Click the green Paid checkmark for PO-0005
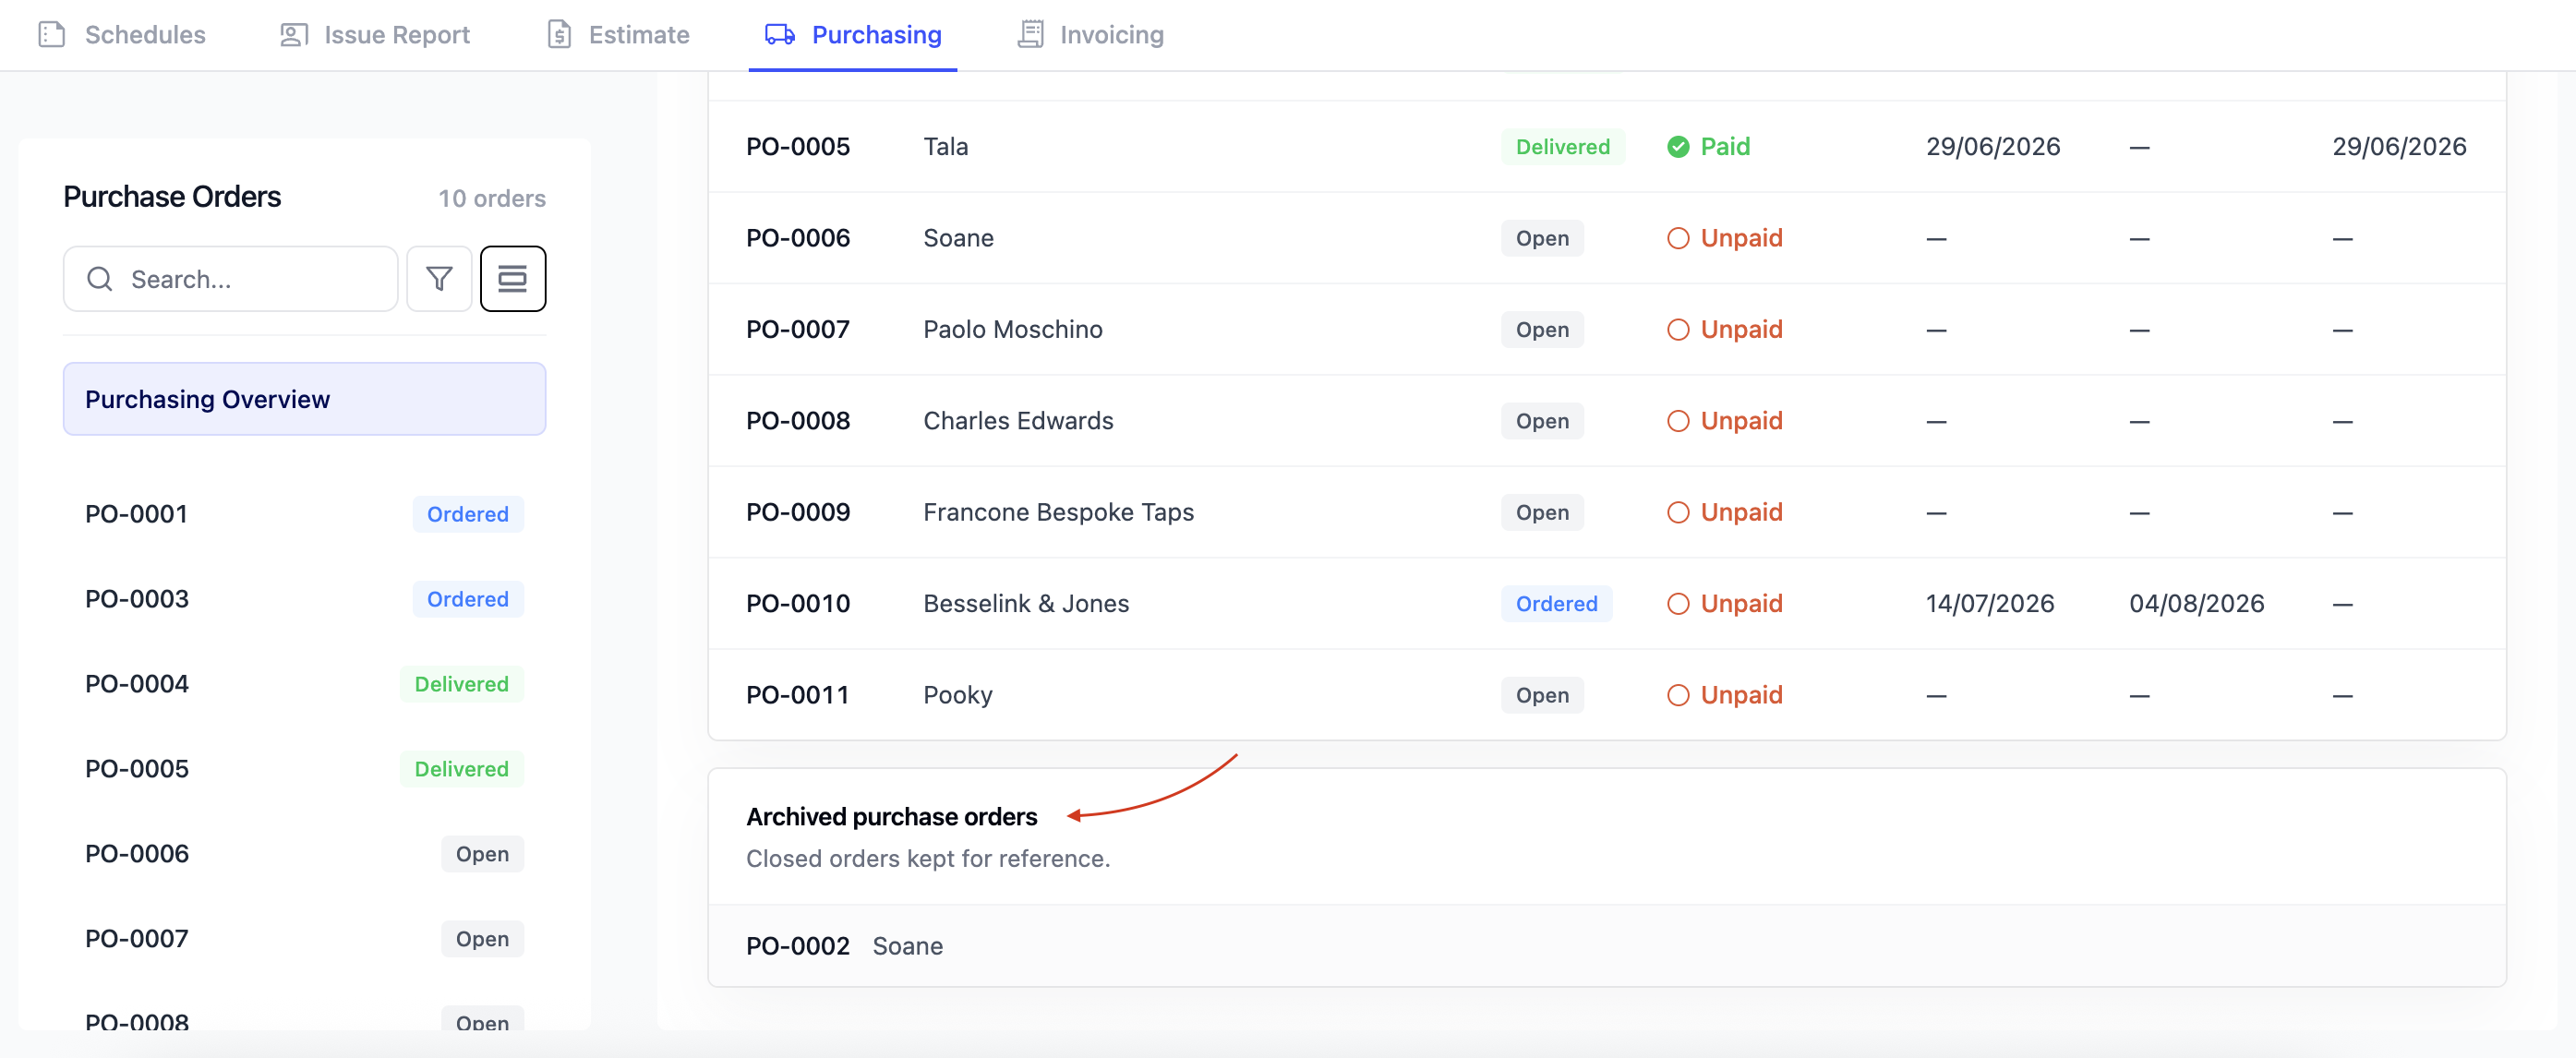Screen dimensions: 2576x1058 (1678, 147)
